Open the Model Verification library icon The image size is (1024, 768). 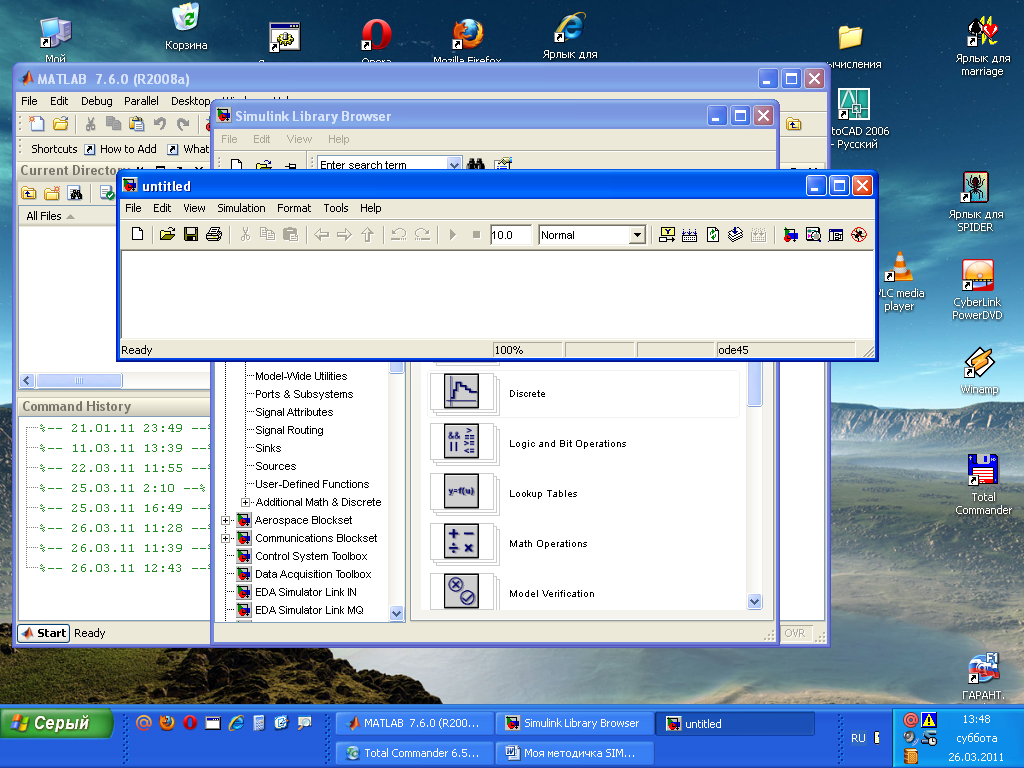(x=461, y=591)
